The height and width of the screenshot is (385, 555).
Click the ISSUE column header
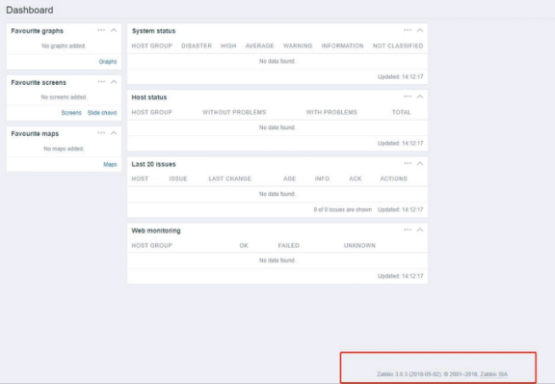178,179
